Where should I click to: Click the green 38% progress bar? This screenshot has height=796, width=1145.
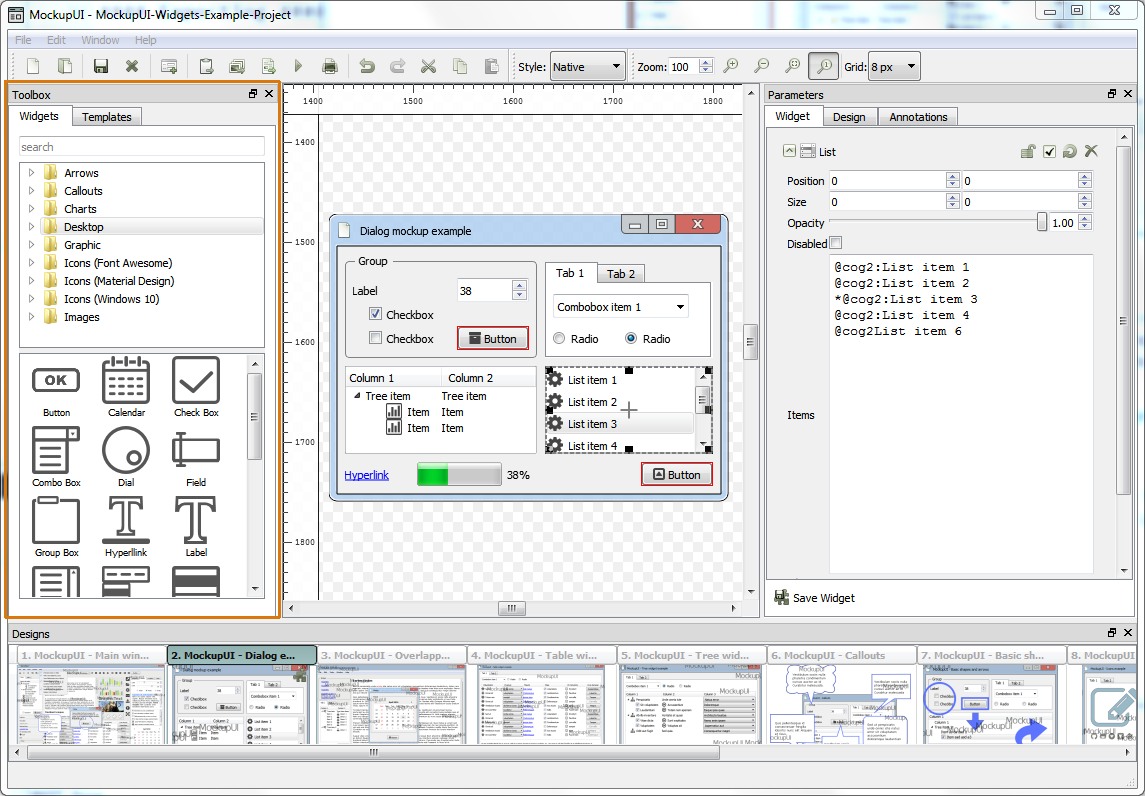[459, 475]
